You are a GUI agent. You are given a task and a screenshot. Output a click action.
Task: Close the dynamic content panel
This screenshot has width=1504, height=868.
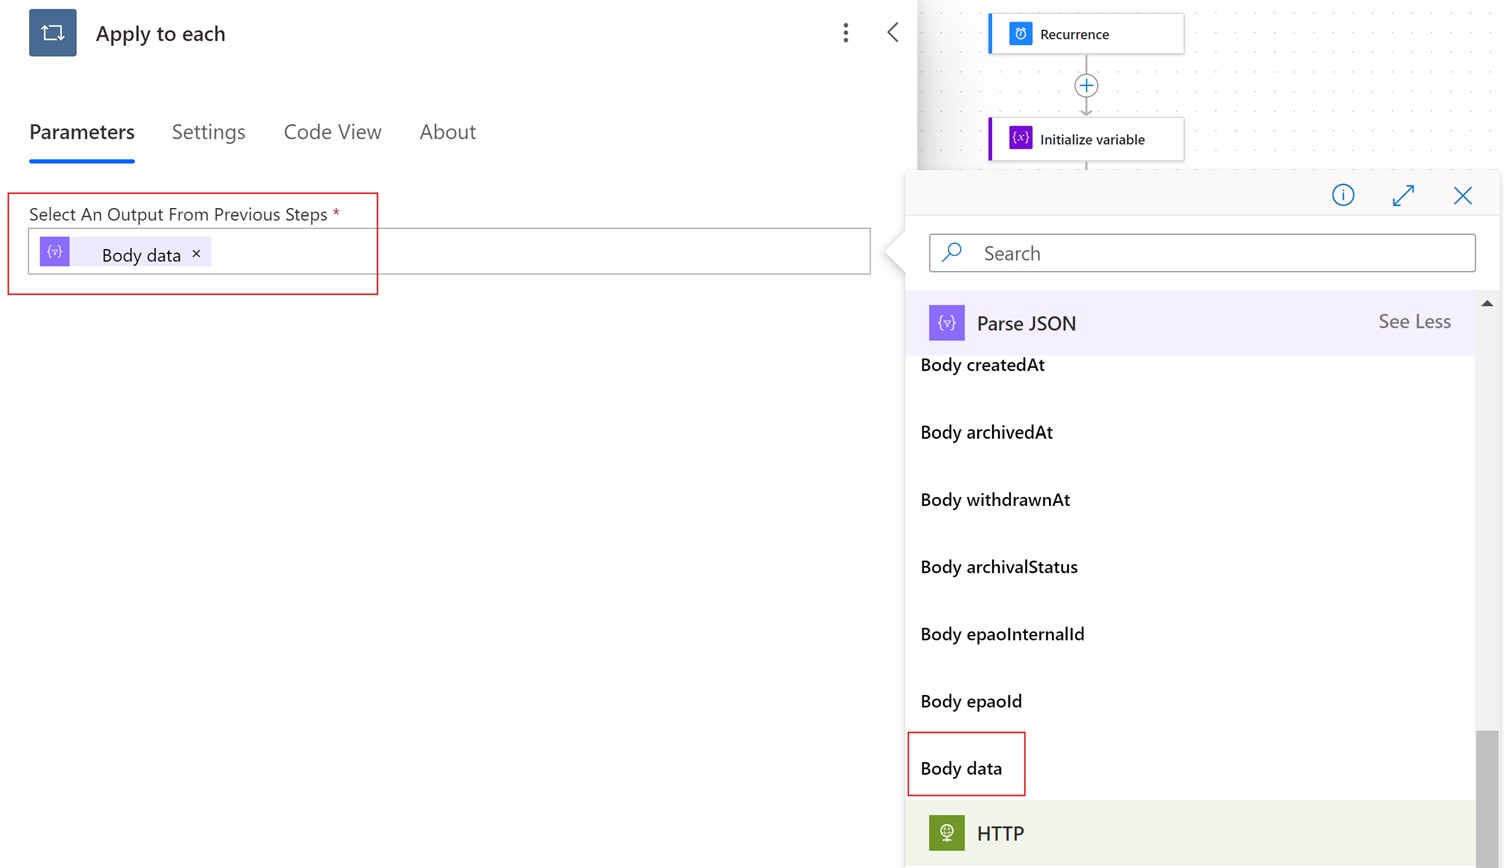[1463, 195]
